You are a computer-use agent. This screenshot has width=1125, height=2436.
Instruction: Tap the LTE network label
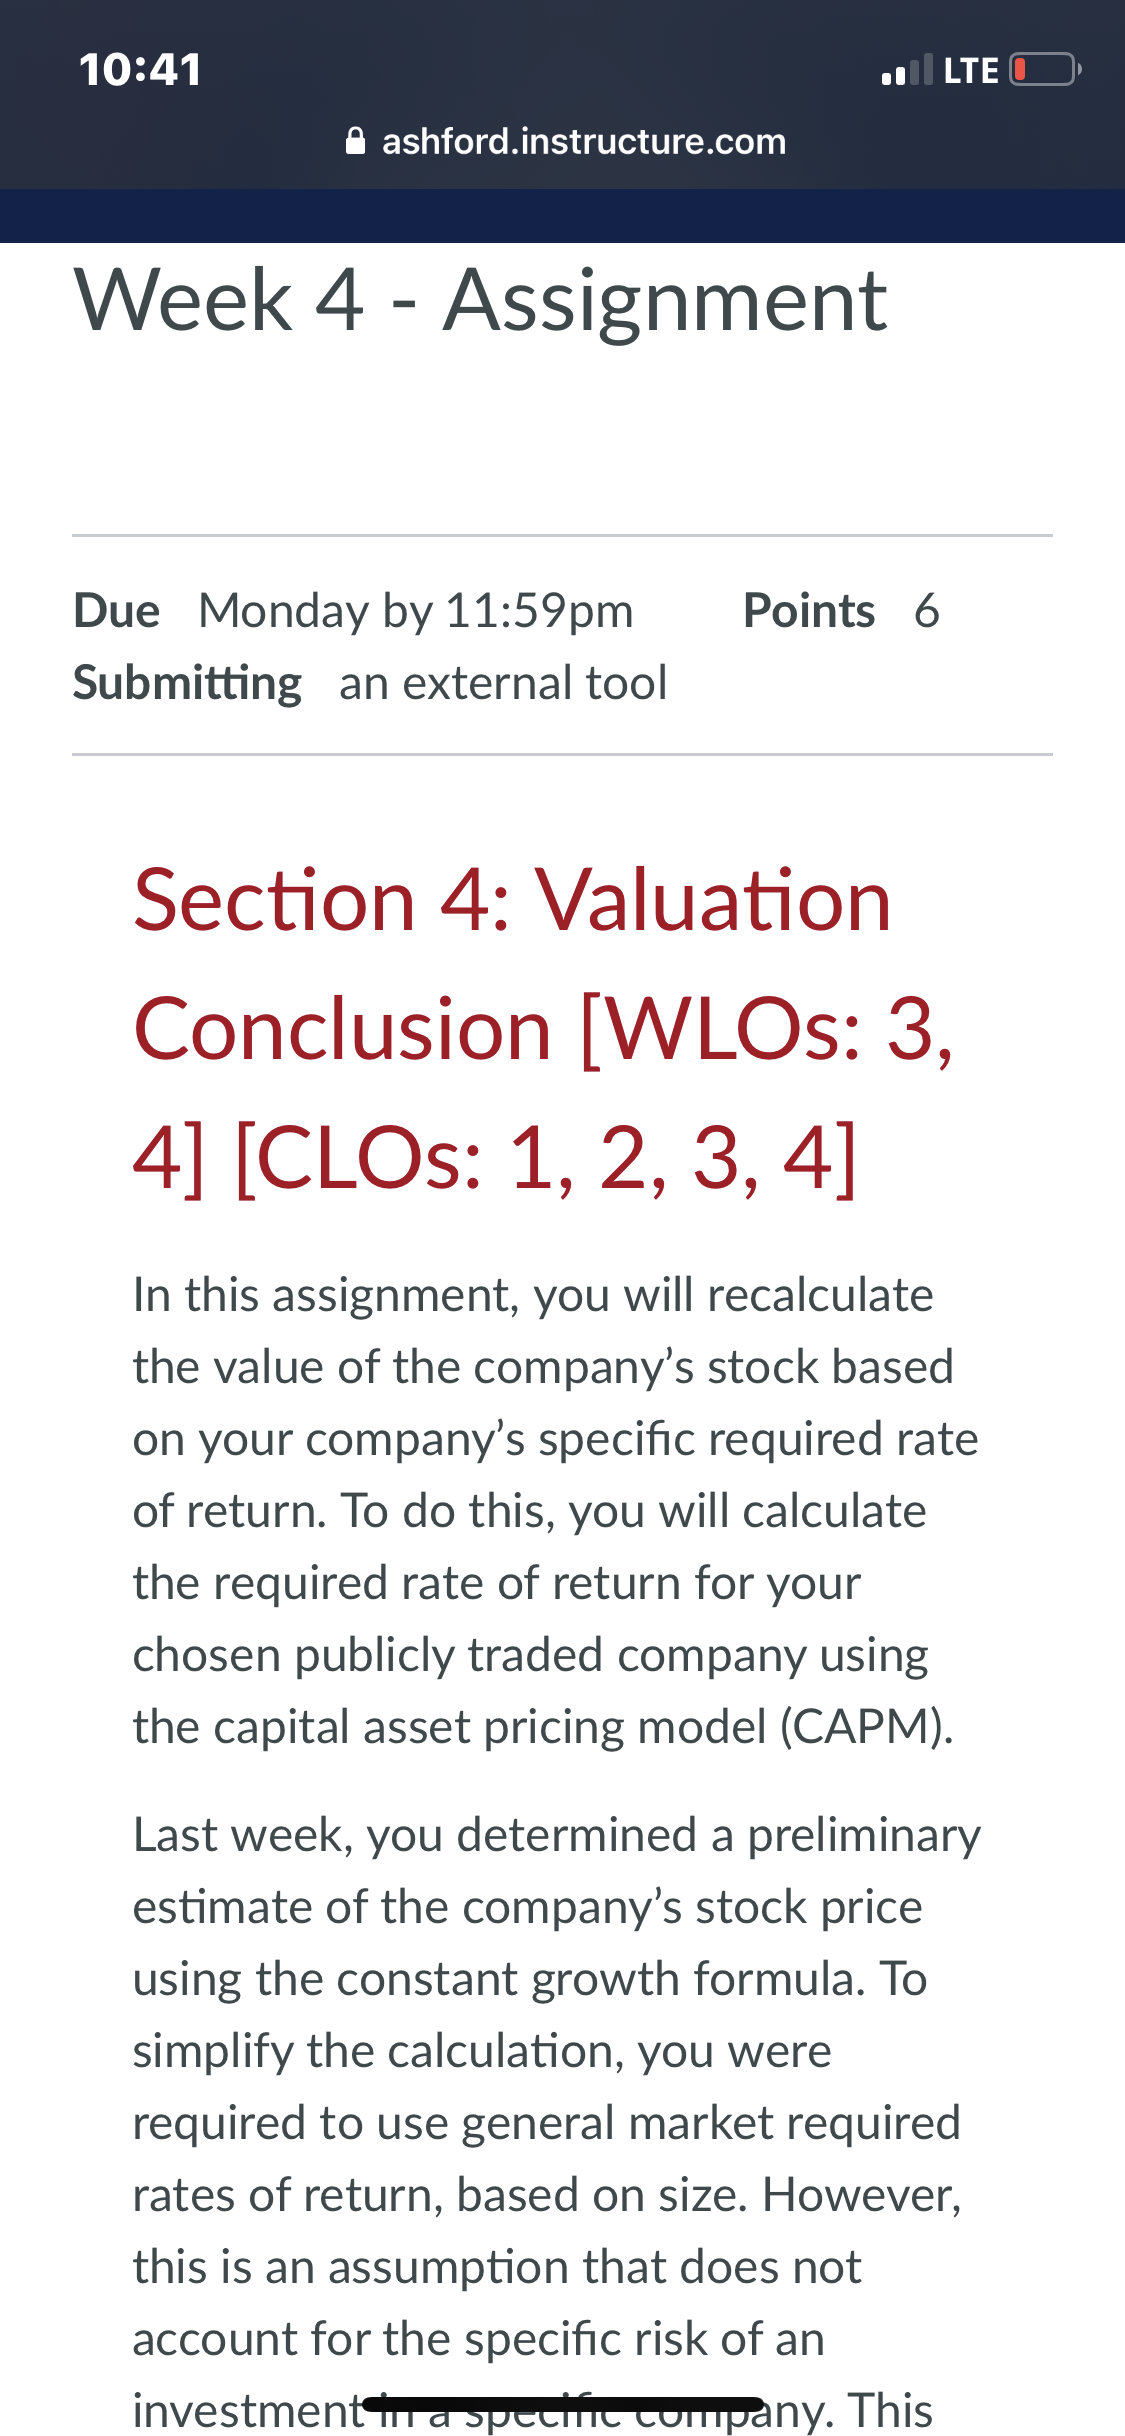click(x=971, y=70)
